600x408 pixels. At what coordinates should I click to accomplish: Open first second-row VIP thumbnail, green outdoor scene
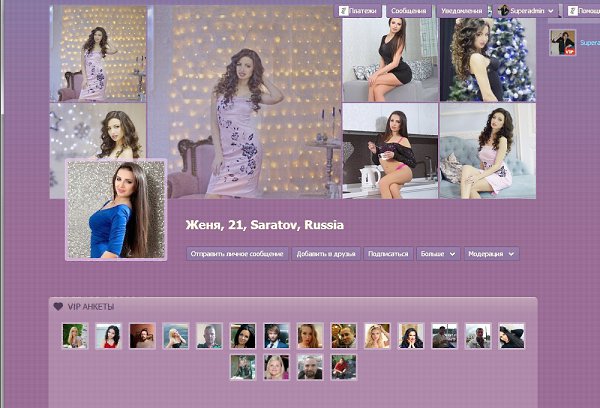(x=243, y=367)
